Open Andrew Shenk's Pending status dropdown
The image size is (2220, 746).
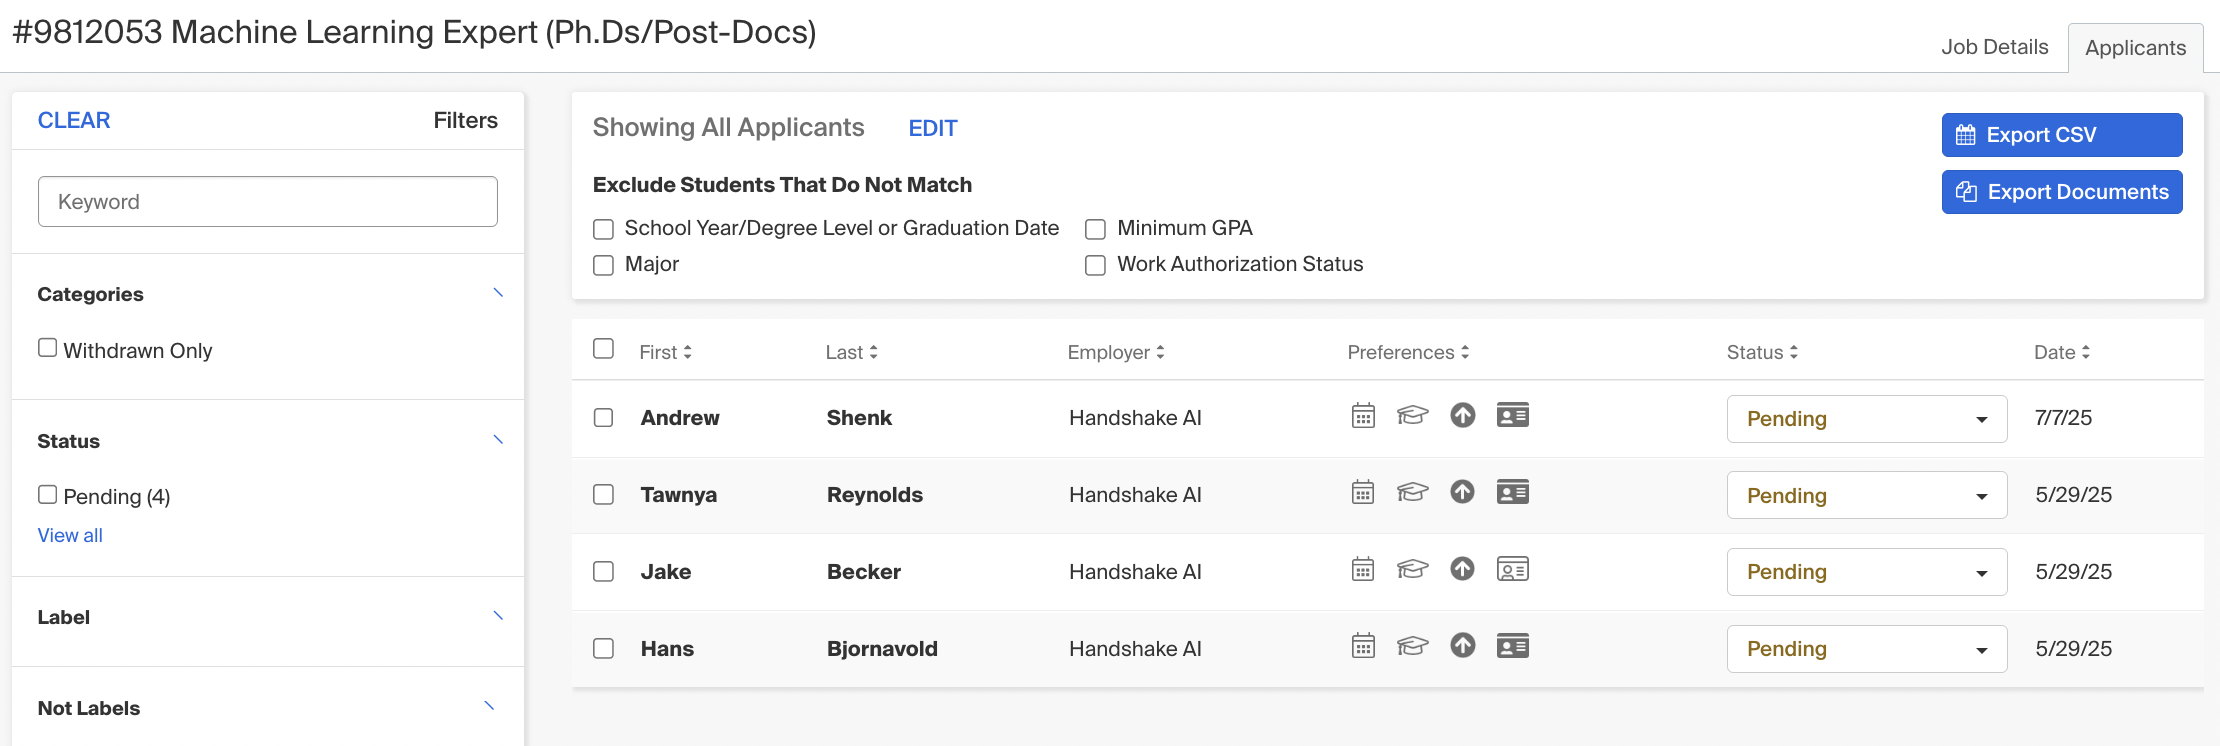(1867, 419)
